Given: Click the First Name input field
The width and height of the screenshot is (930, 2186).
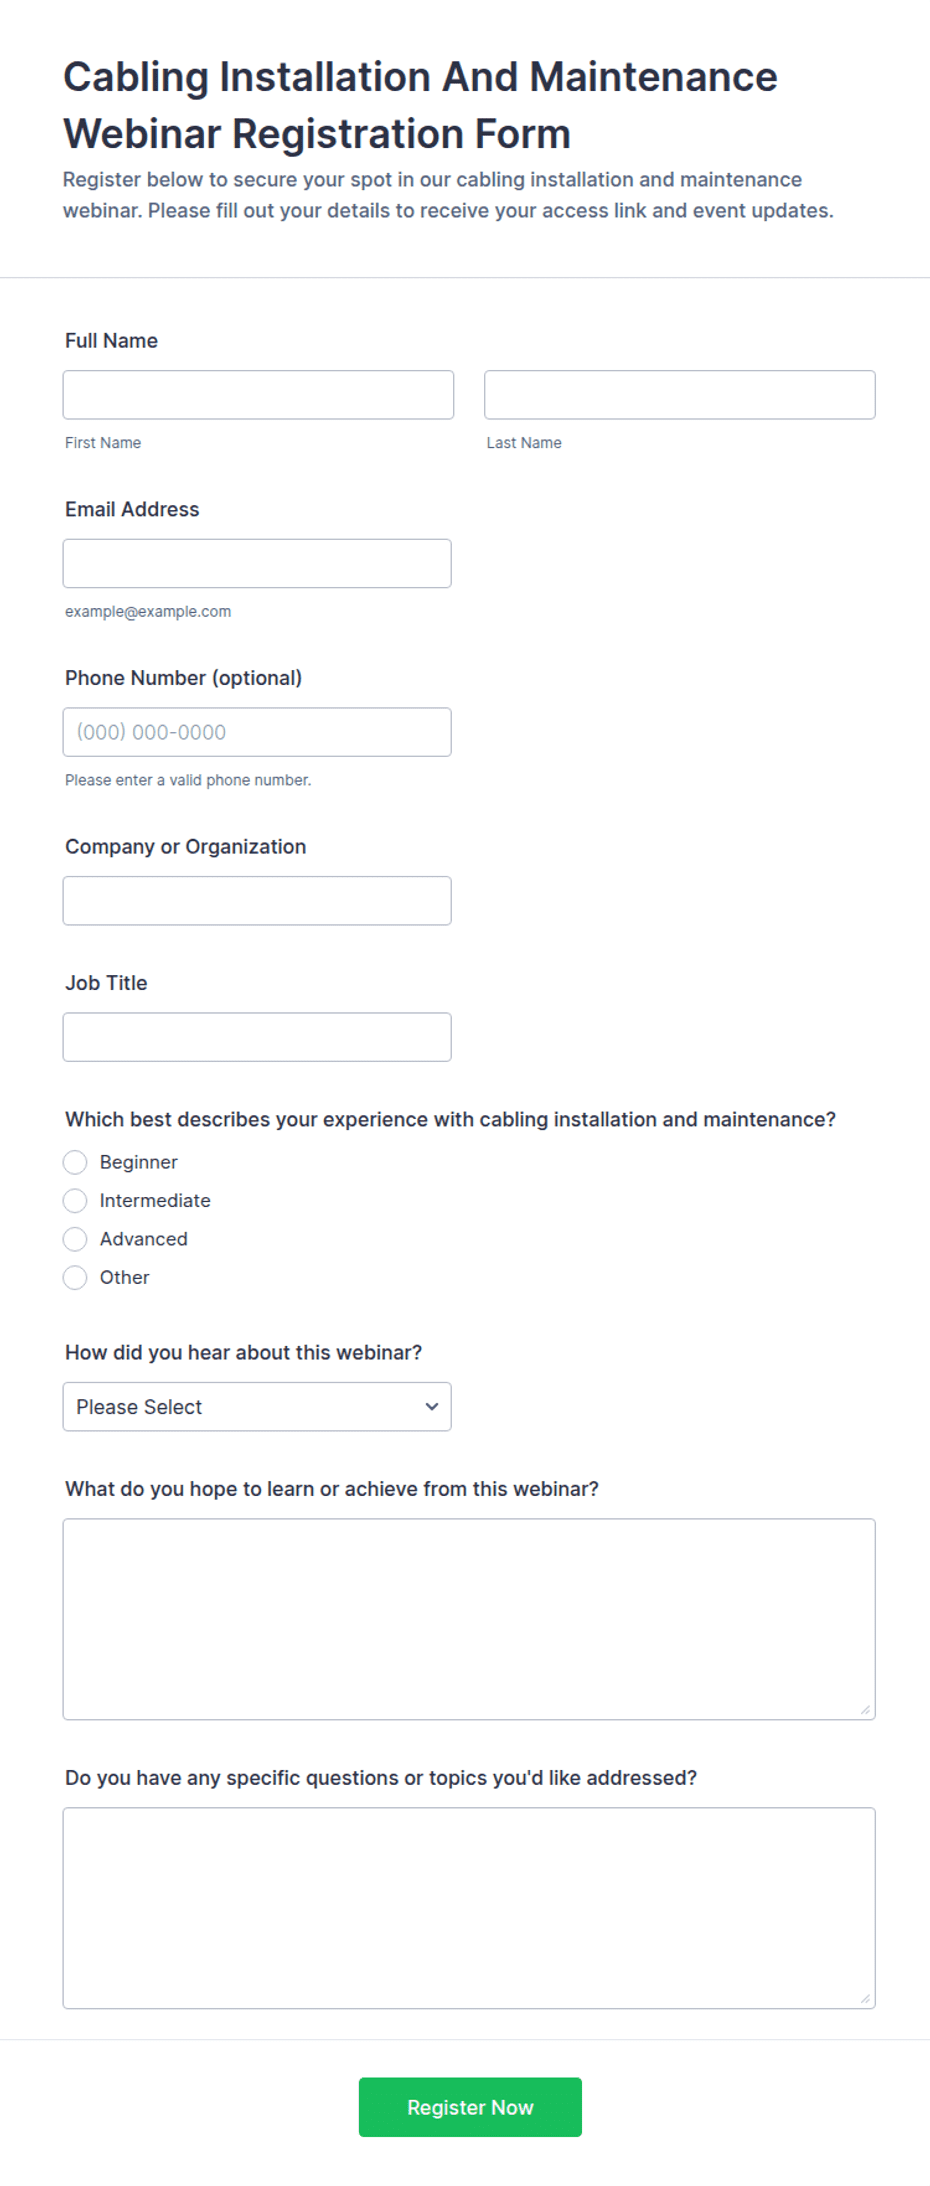Looking at the screenshot, I should [x=258, y=395].
